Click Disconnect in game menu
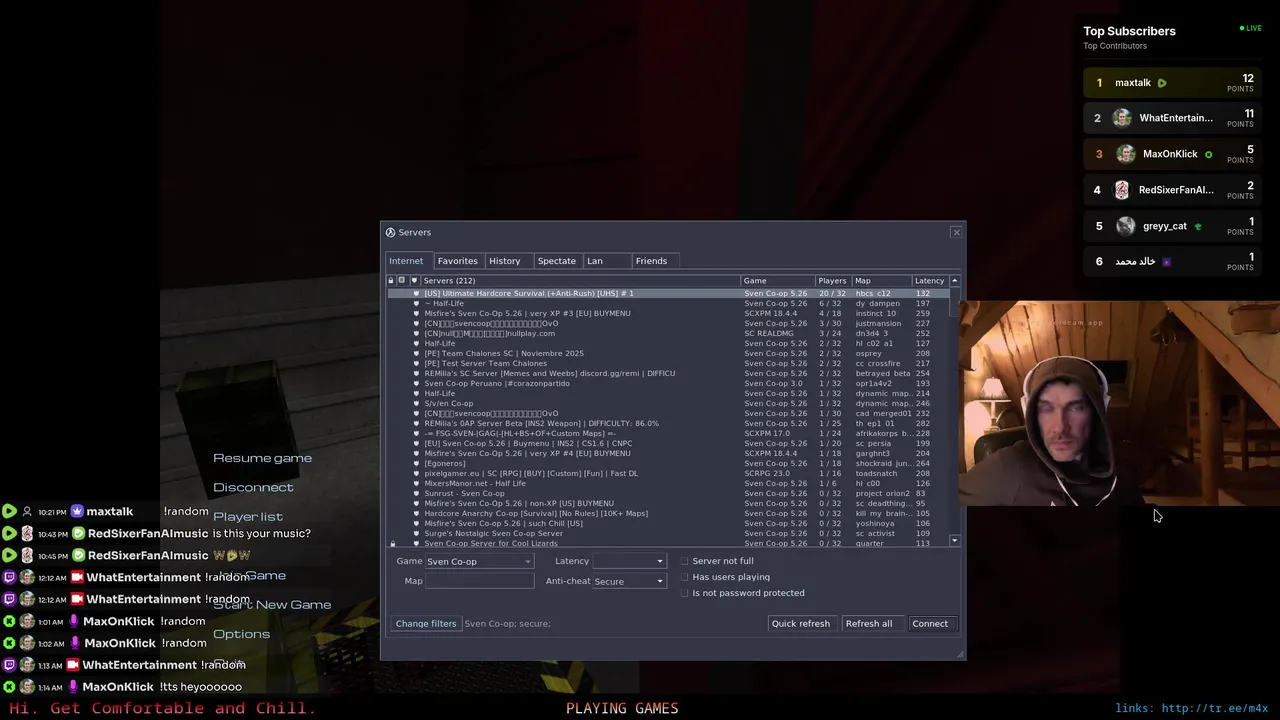The image size is (1280, 720). coord(253,487)
